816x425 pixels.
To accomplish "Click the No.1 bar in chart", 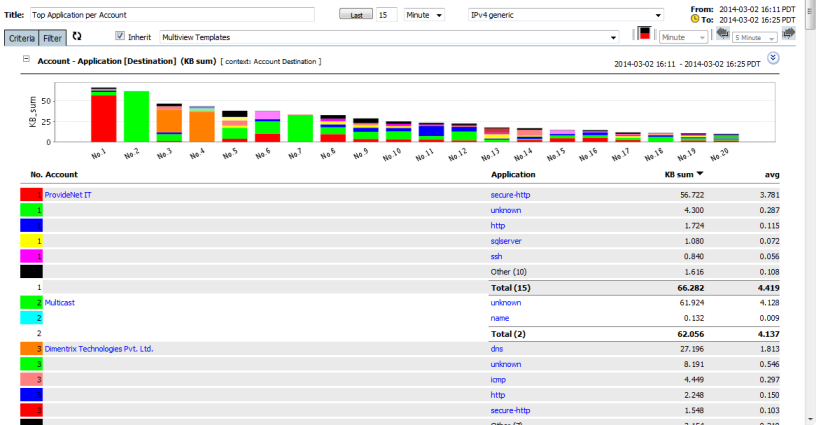I will click(x=104, y=114).
